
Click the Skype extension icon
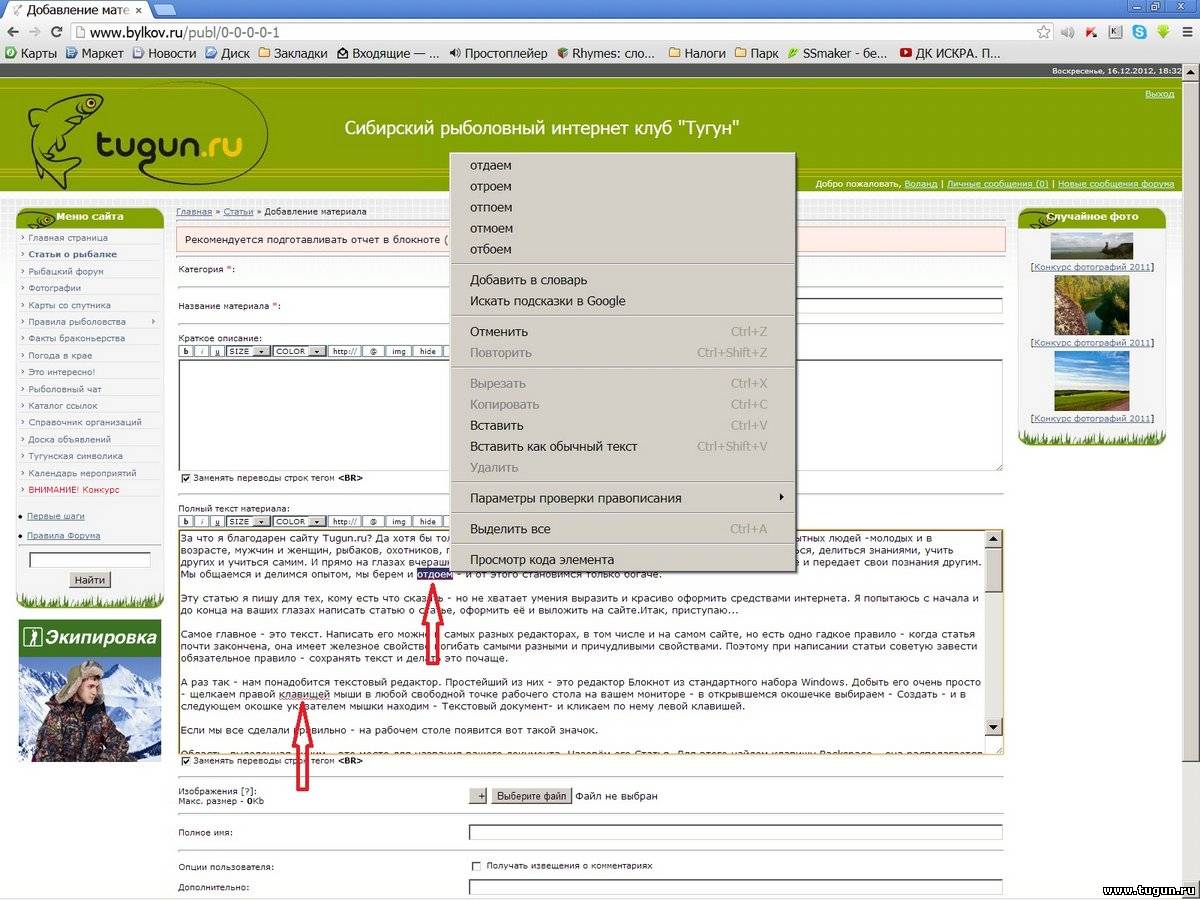tap(1139, 32)
